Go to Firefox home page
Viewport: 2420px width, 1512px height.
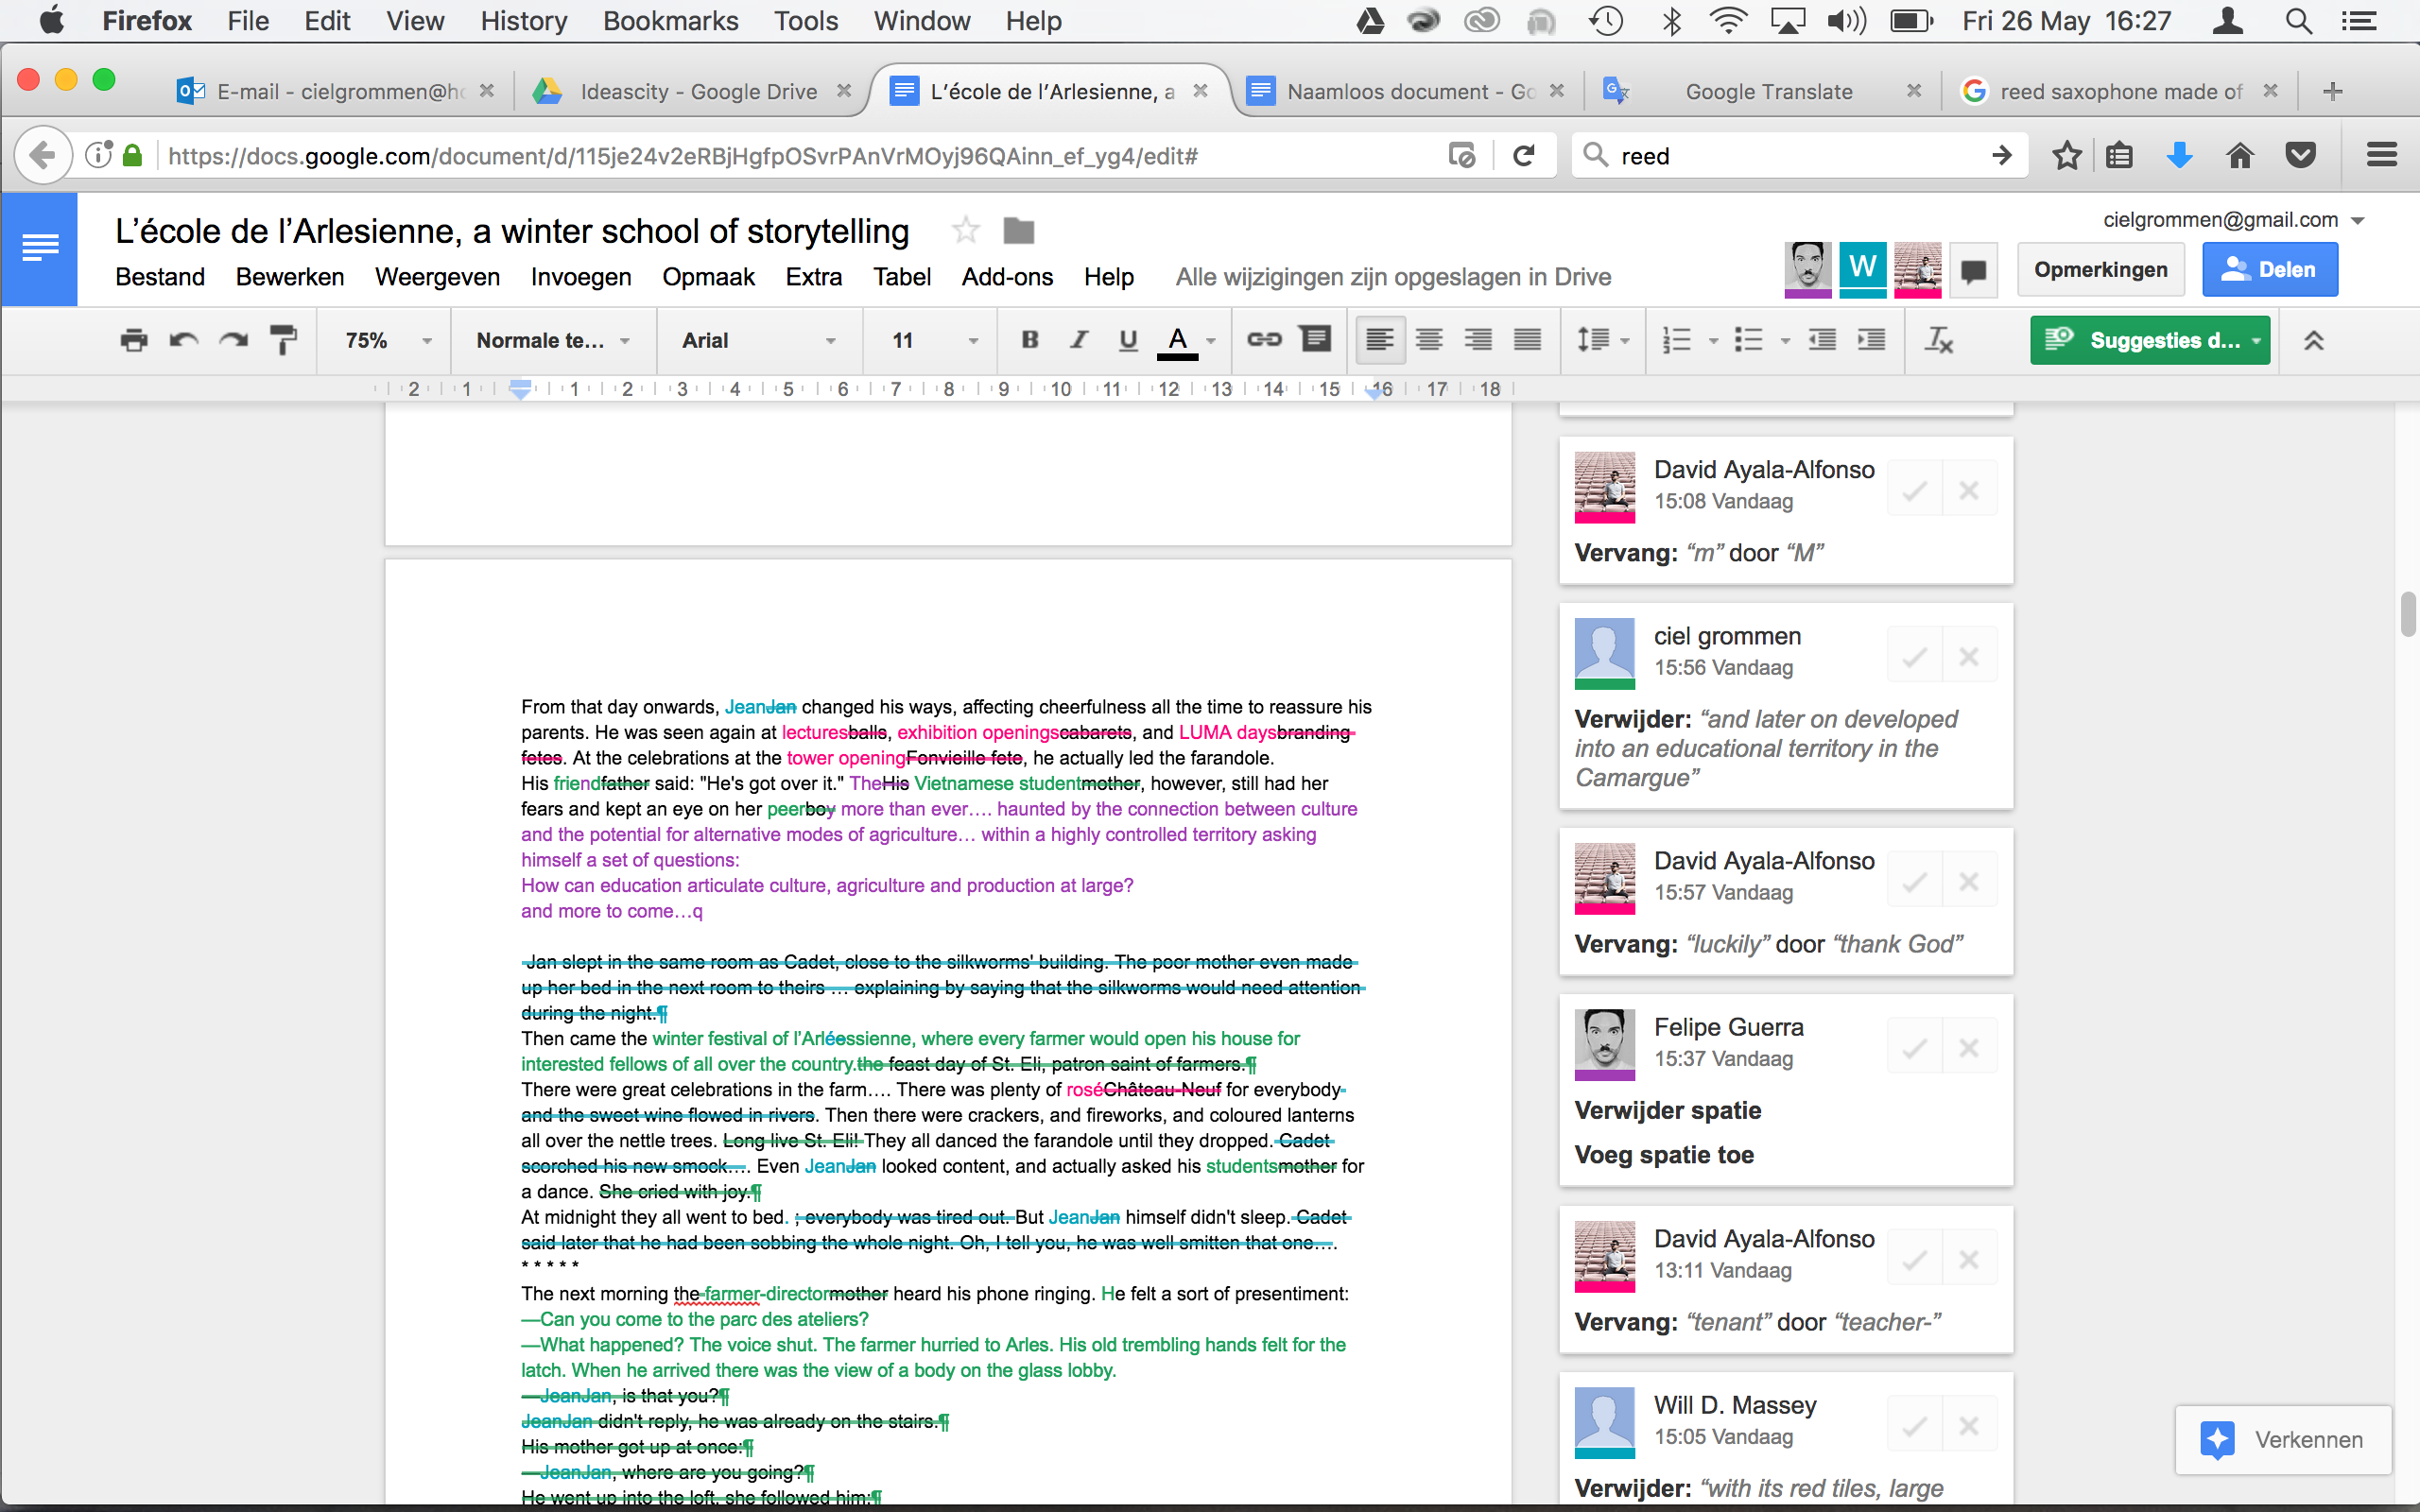click(2240, 155)
